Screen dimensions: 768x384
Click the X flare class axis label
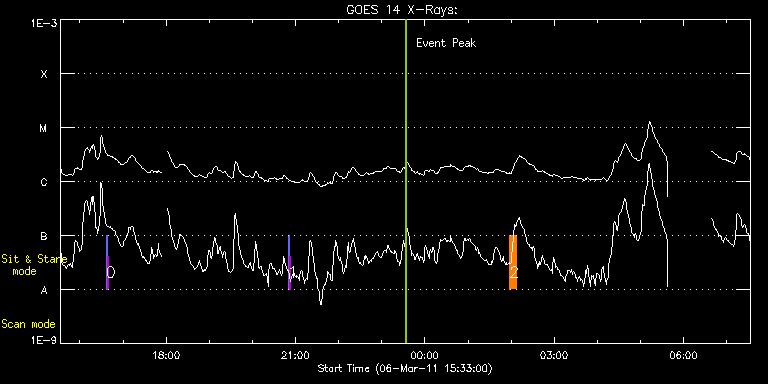[44, 74]
